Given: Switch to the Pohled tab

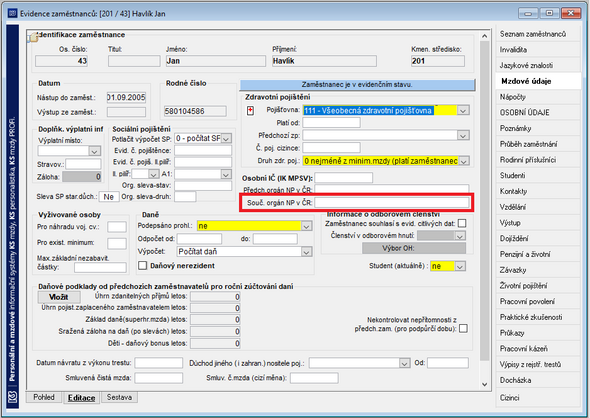Looking at the screenshot, I should [x=44, y=397].
